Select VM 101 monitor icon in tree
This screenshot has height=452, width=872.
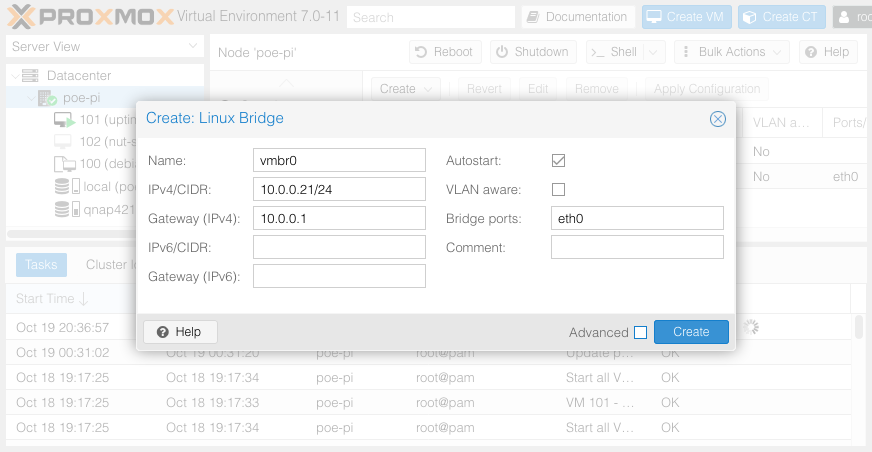point(64,120)
